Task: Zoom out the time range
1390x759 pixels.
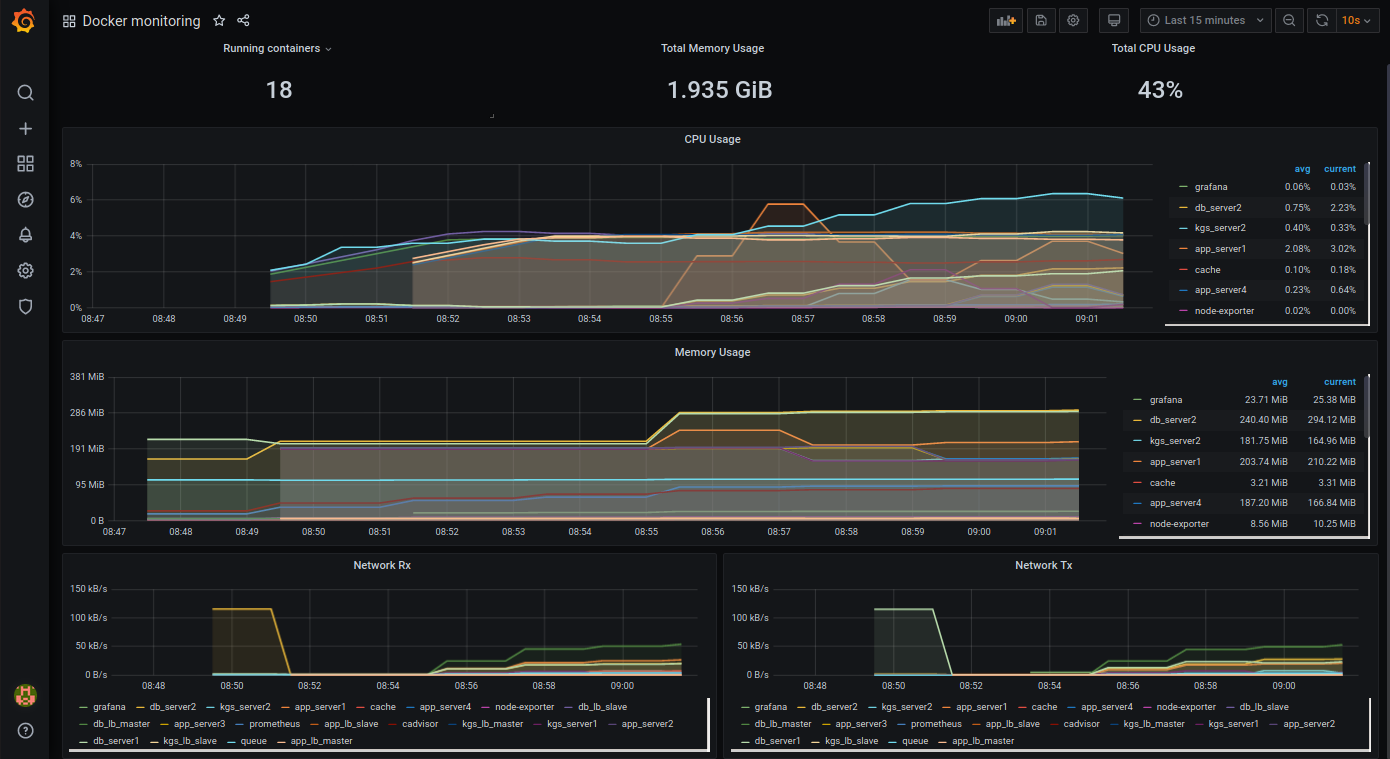Action: coord(1290,20)
